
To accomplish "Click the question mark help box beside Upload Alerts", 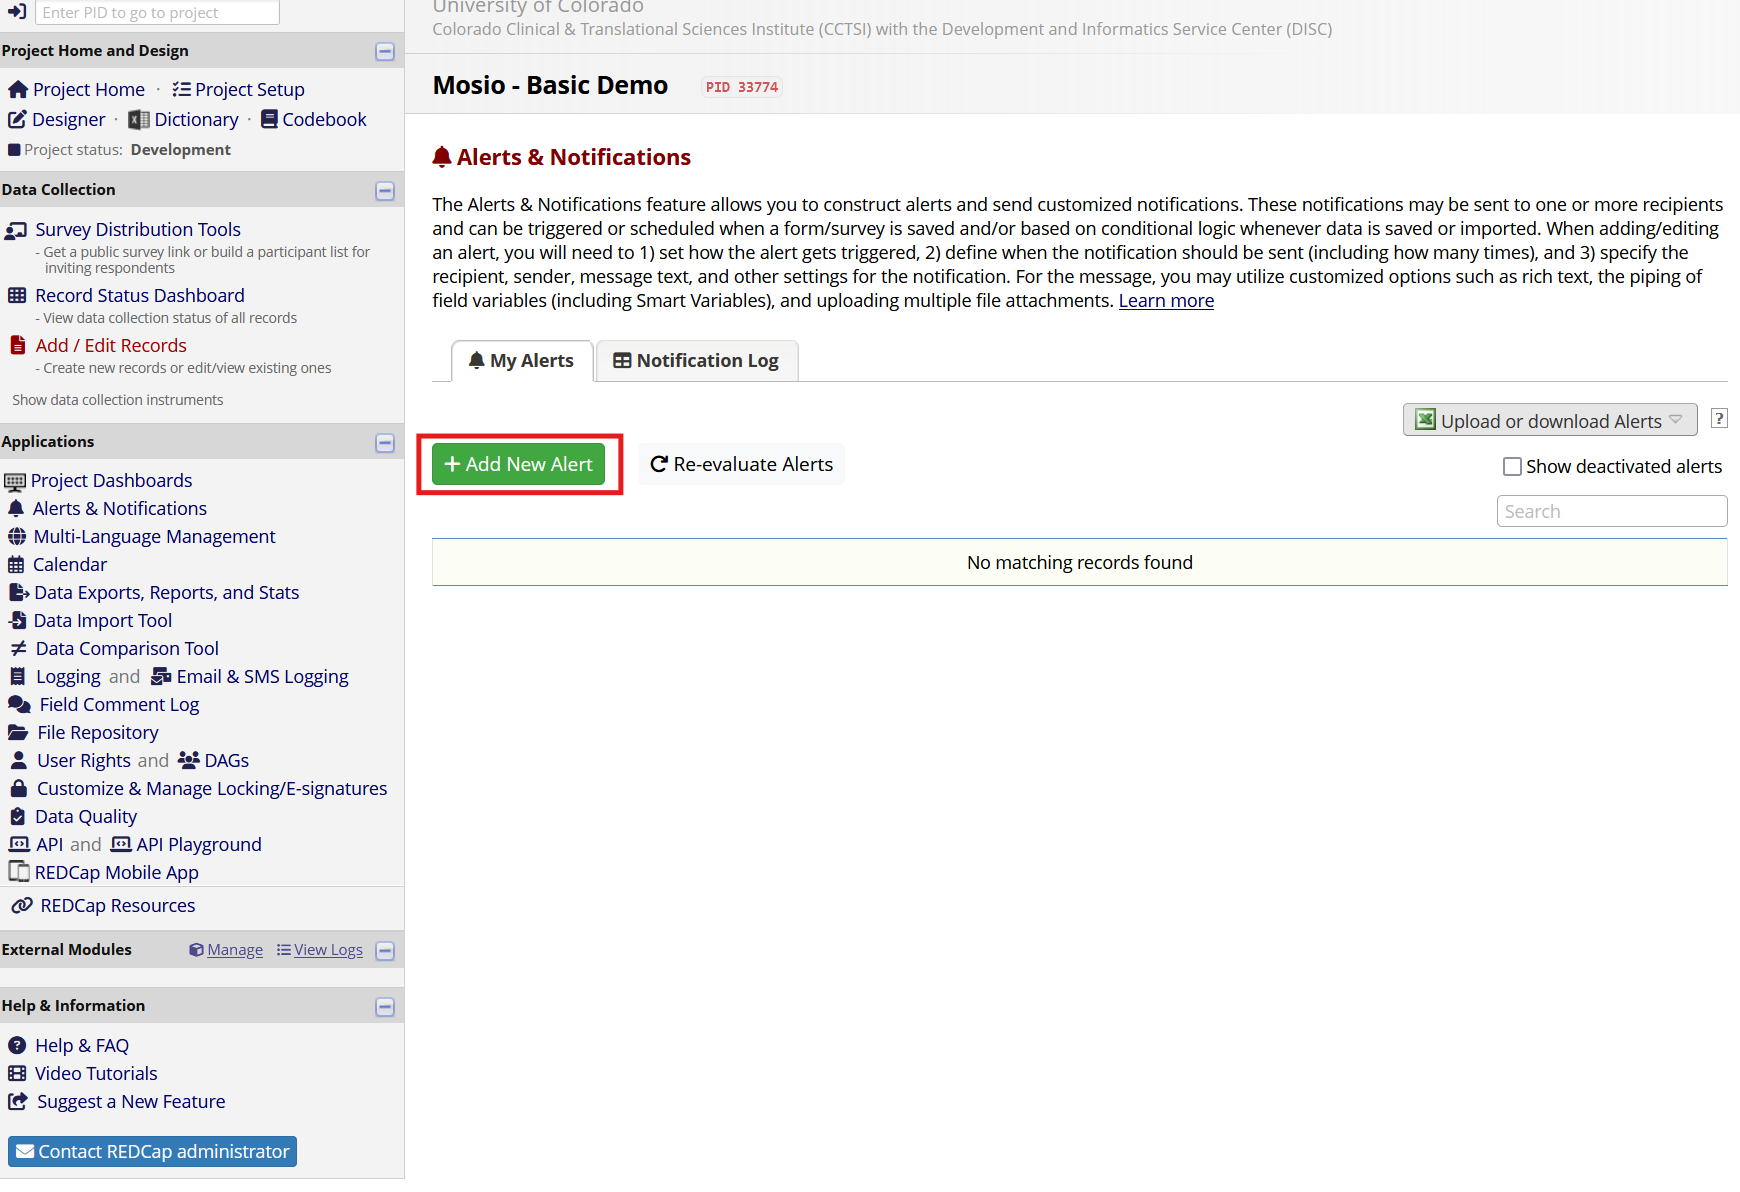I will (1719, 419).
